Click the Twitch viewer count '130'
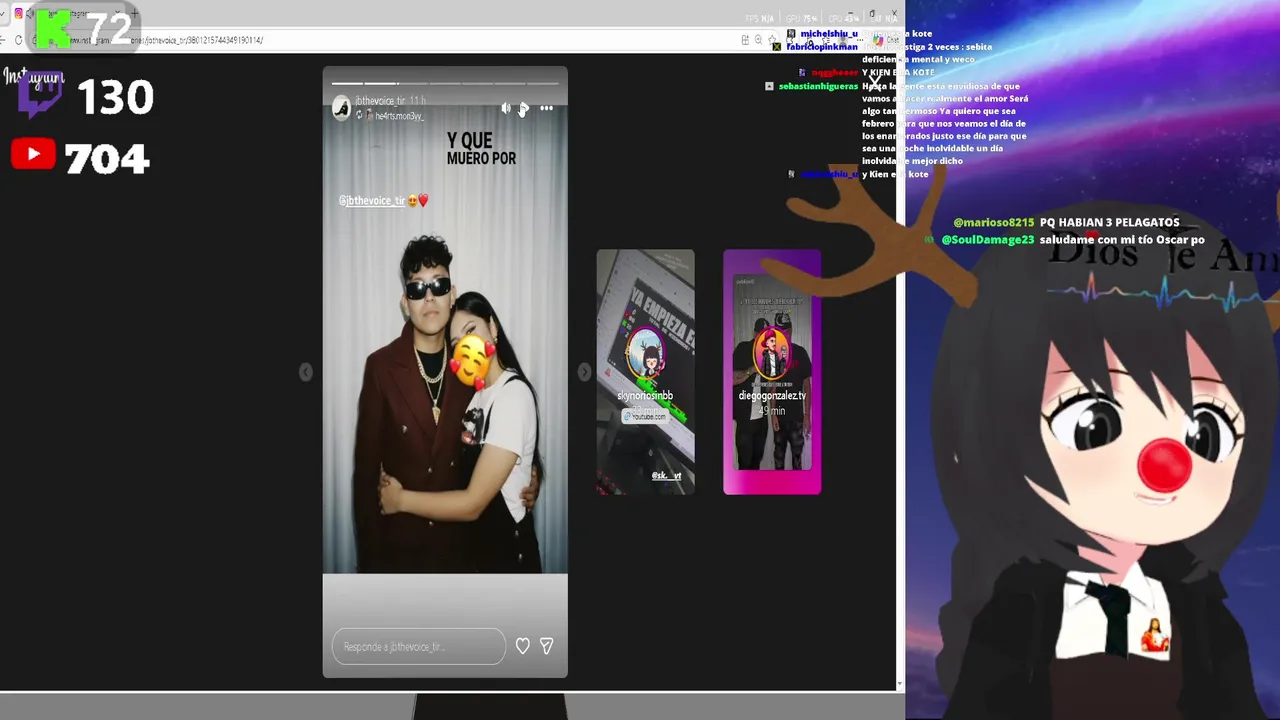Screen dimensions: 1280x720 [x=115, y=98]
